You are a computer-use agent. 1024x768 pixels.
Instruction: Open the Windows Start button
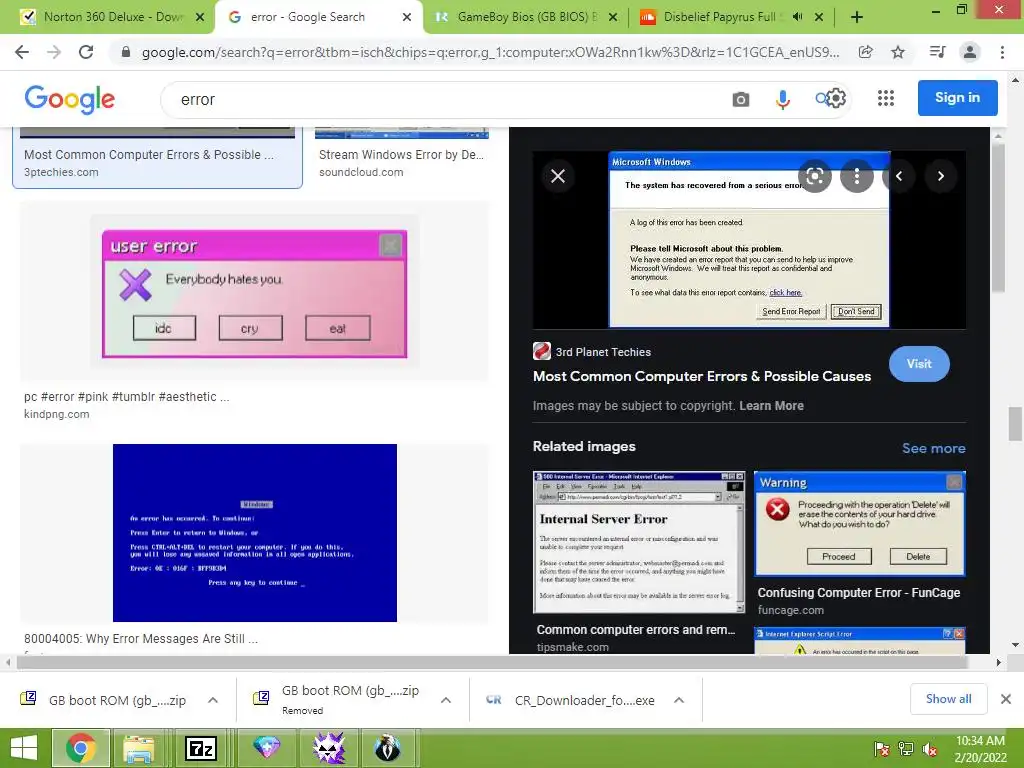[24, 748]
